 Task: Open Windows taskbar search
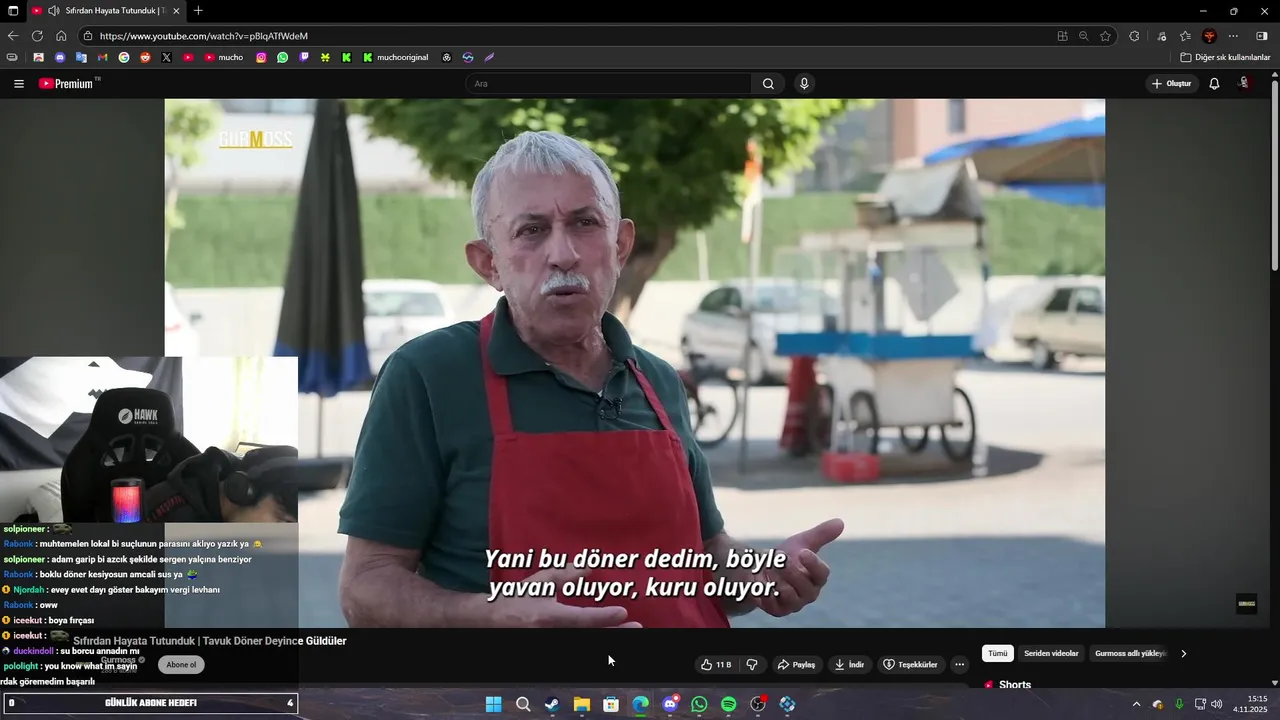(523, 704)
